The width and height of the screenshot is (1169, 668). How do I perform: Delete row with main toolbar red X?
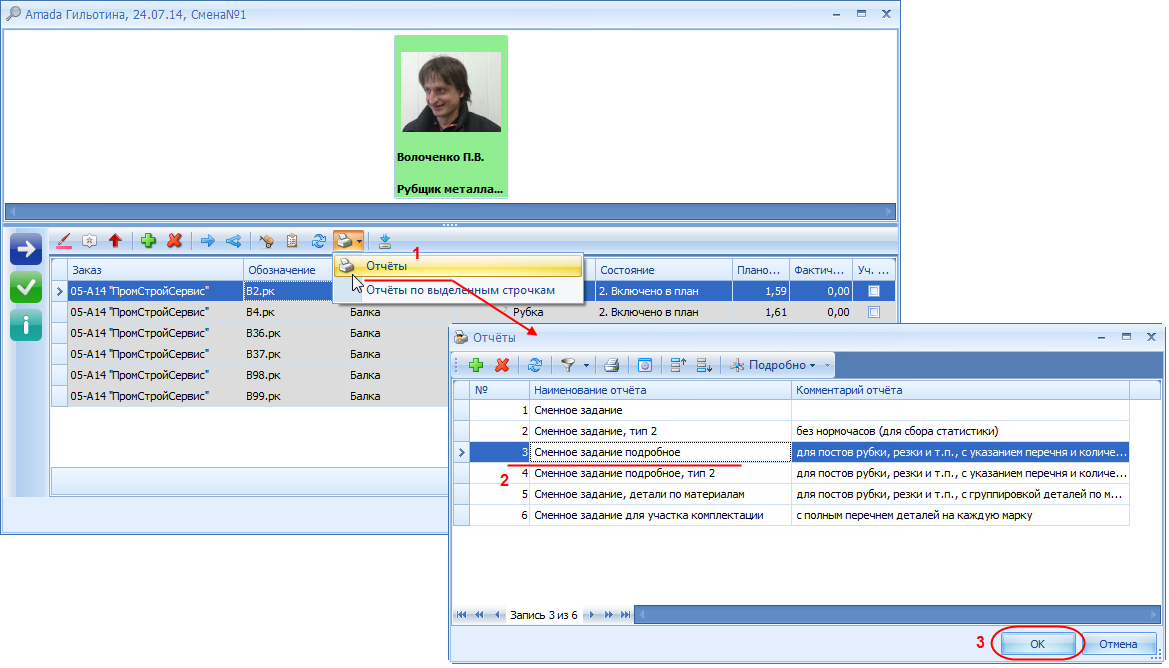174,241
